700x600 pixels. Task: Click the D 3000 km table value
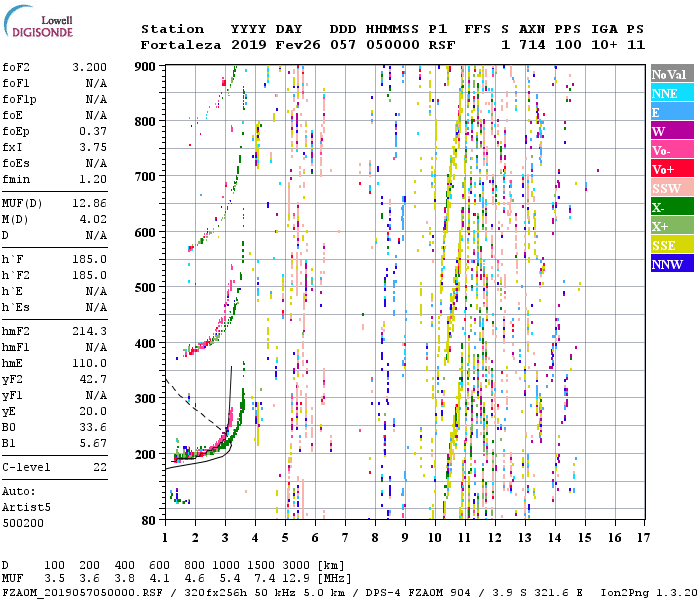tap(296, 566)
